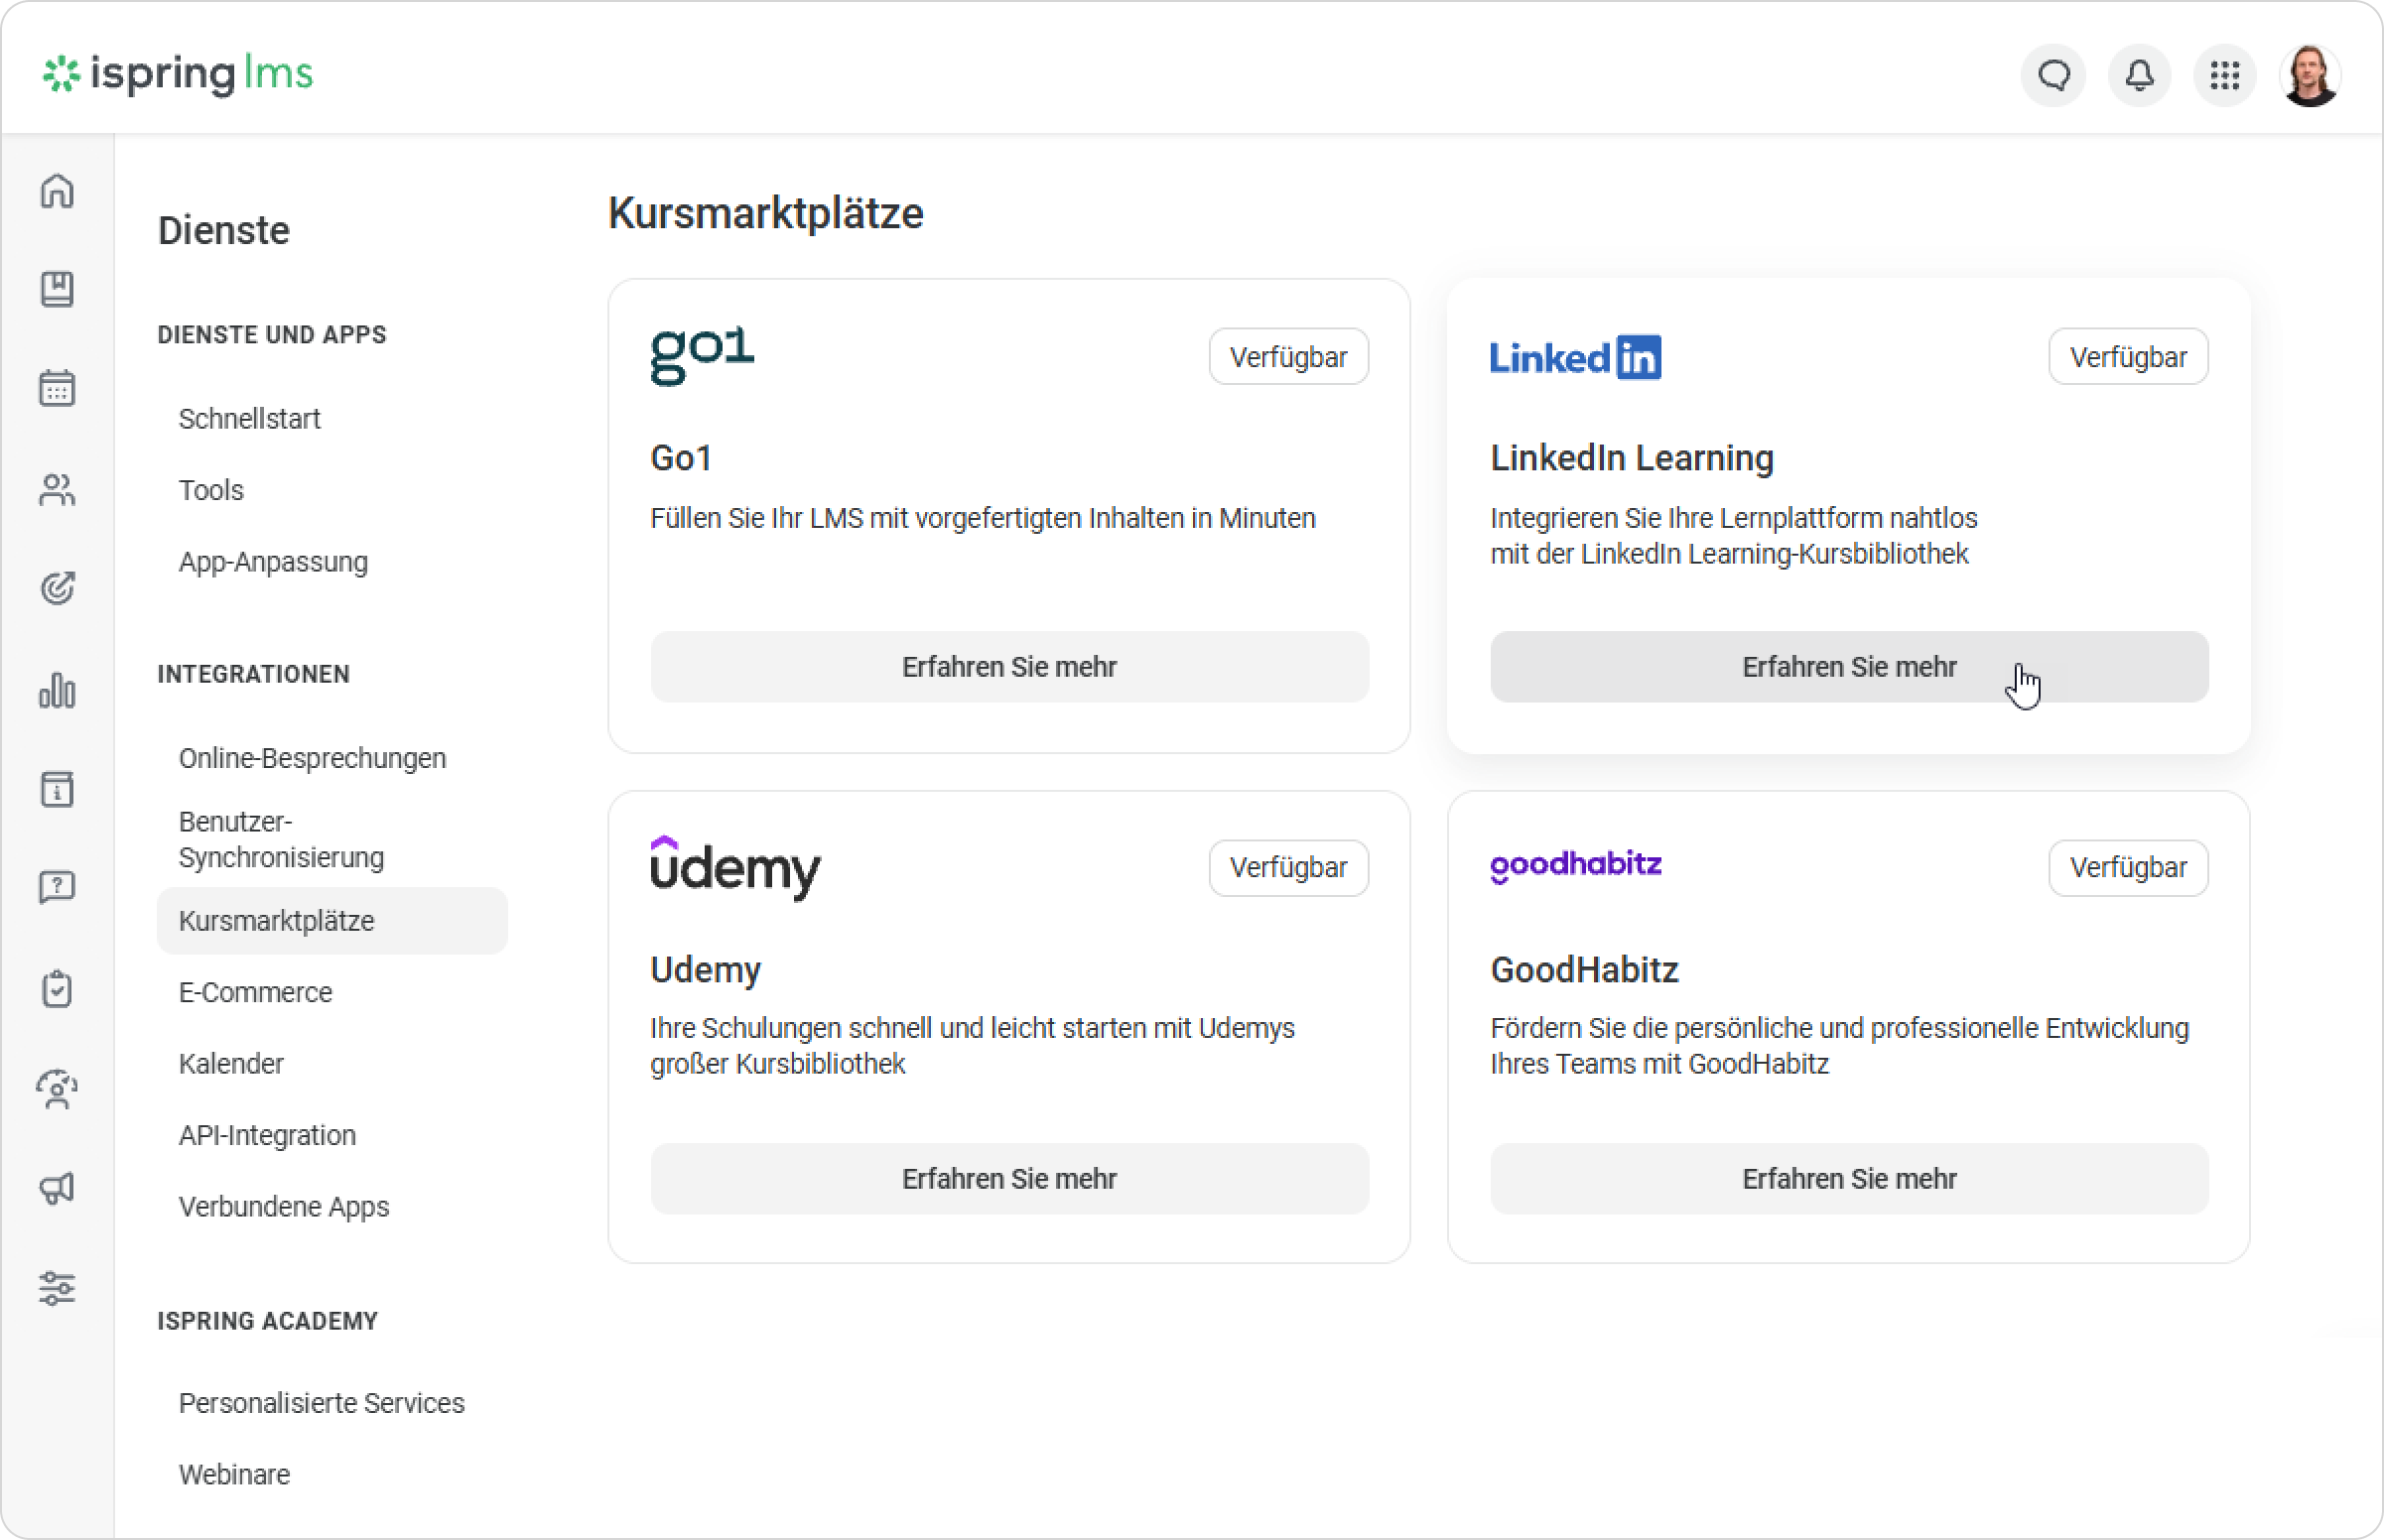Click the LinkedIn Learning-Kursbibliothek description text
Viewport: 2384px width, 1540px height.
point(1734,536)
